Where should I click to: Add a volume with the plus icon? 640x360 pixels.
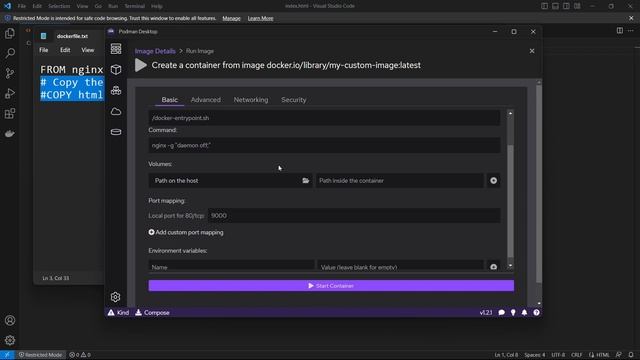(493, 180)
